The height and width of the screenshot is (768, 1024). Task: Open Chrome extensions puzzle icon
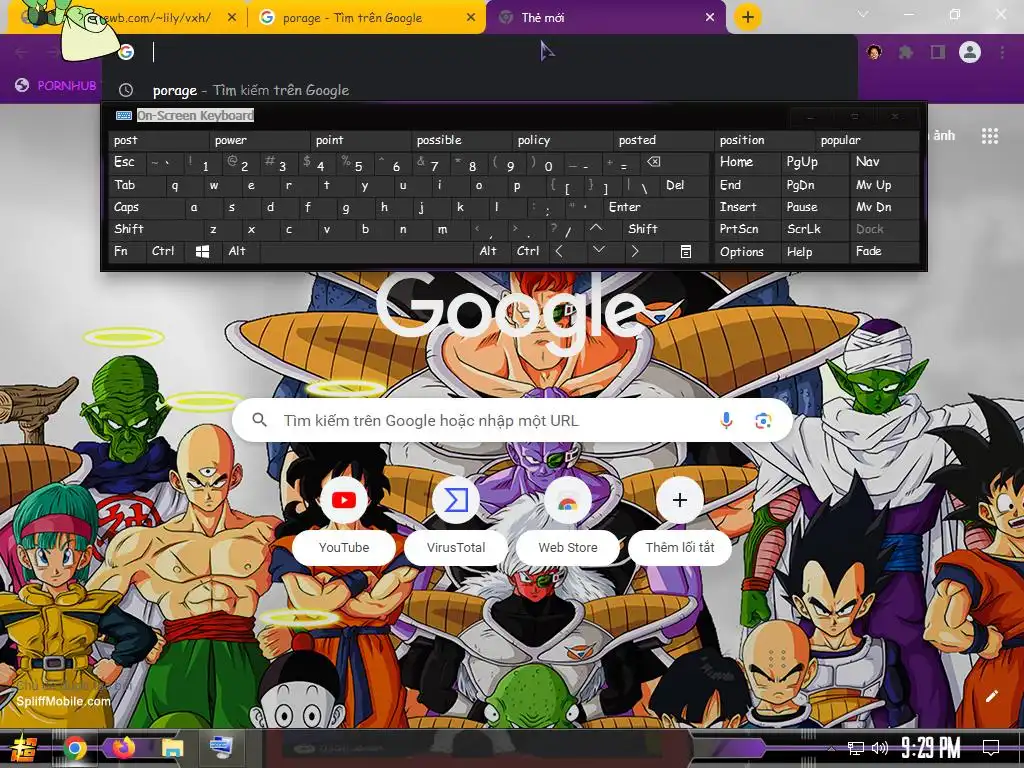(x=906, y=52)
